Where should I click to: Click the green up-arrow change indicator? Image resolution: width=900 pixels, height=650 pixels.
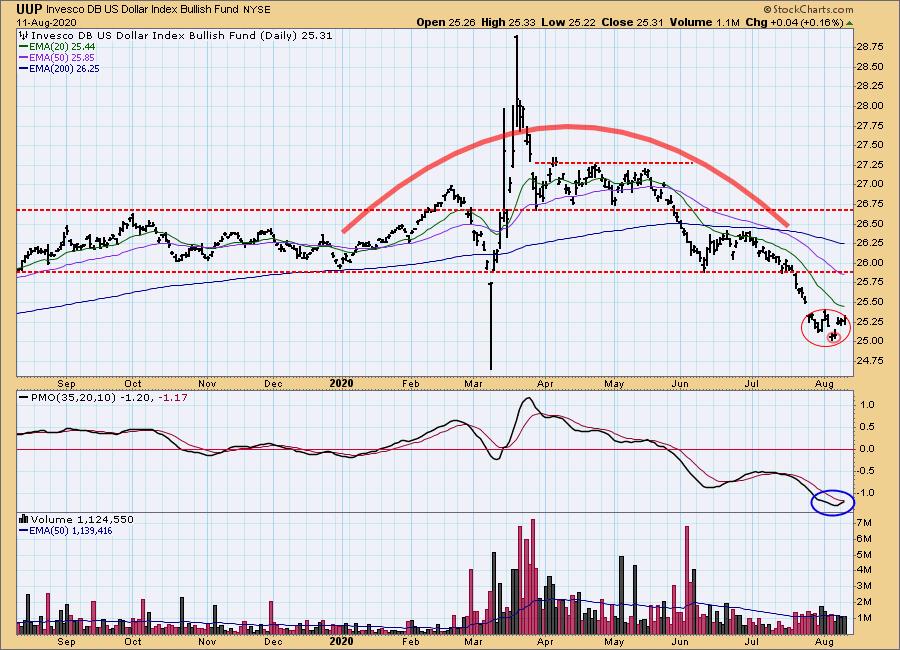pos(849,23)
